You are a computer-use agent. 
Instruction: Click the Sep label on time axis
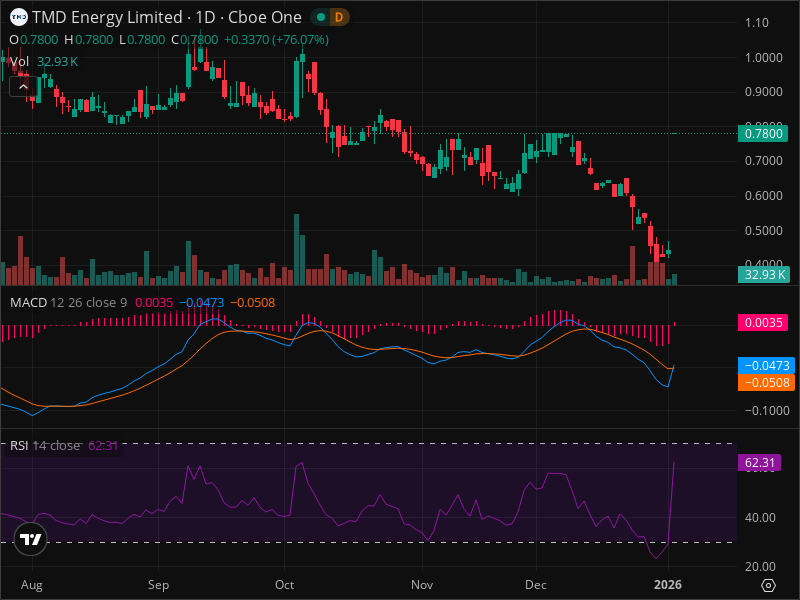click(158, 585)
